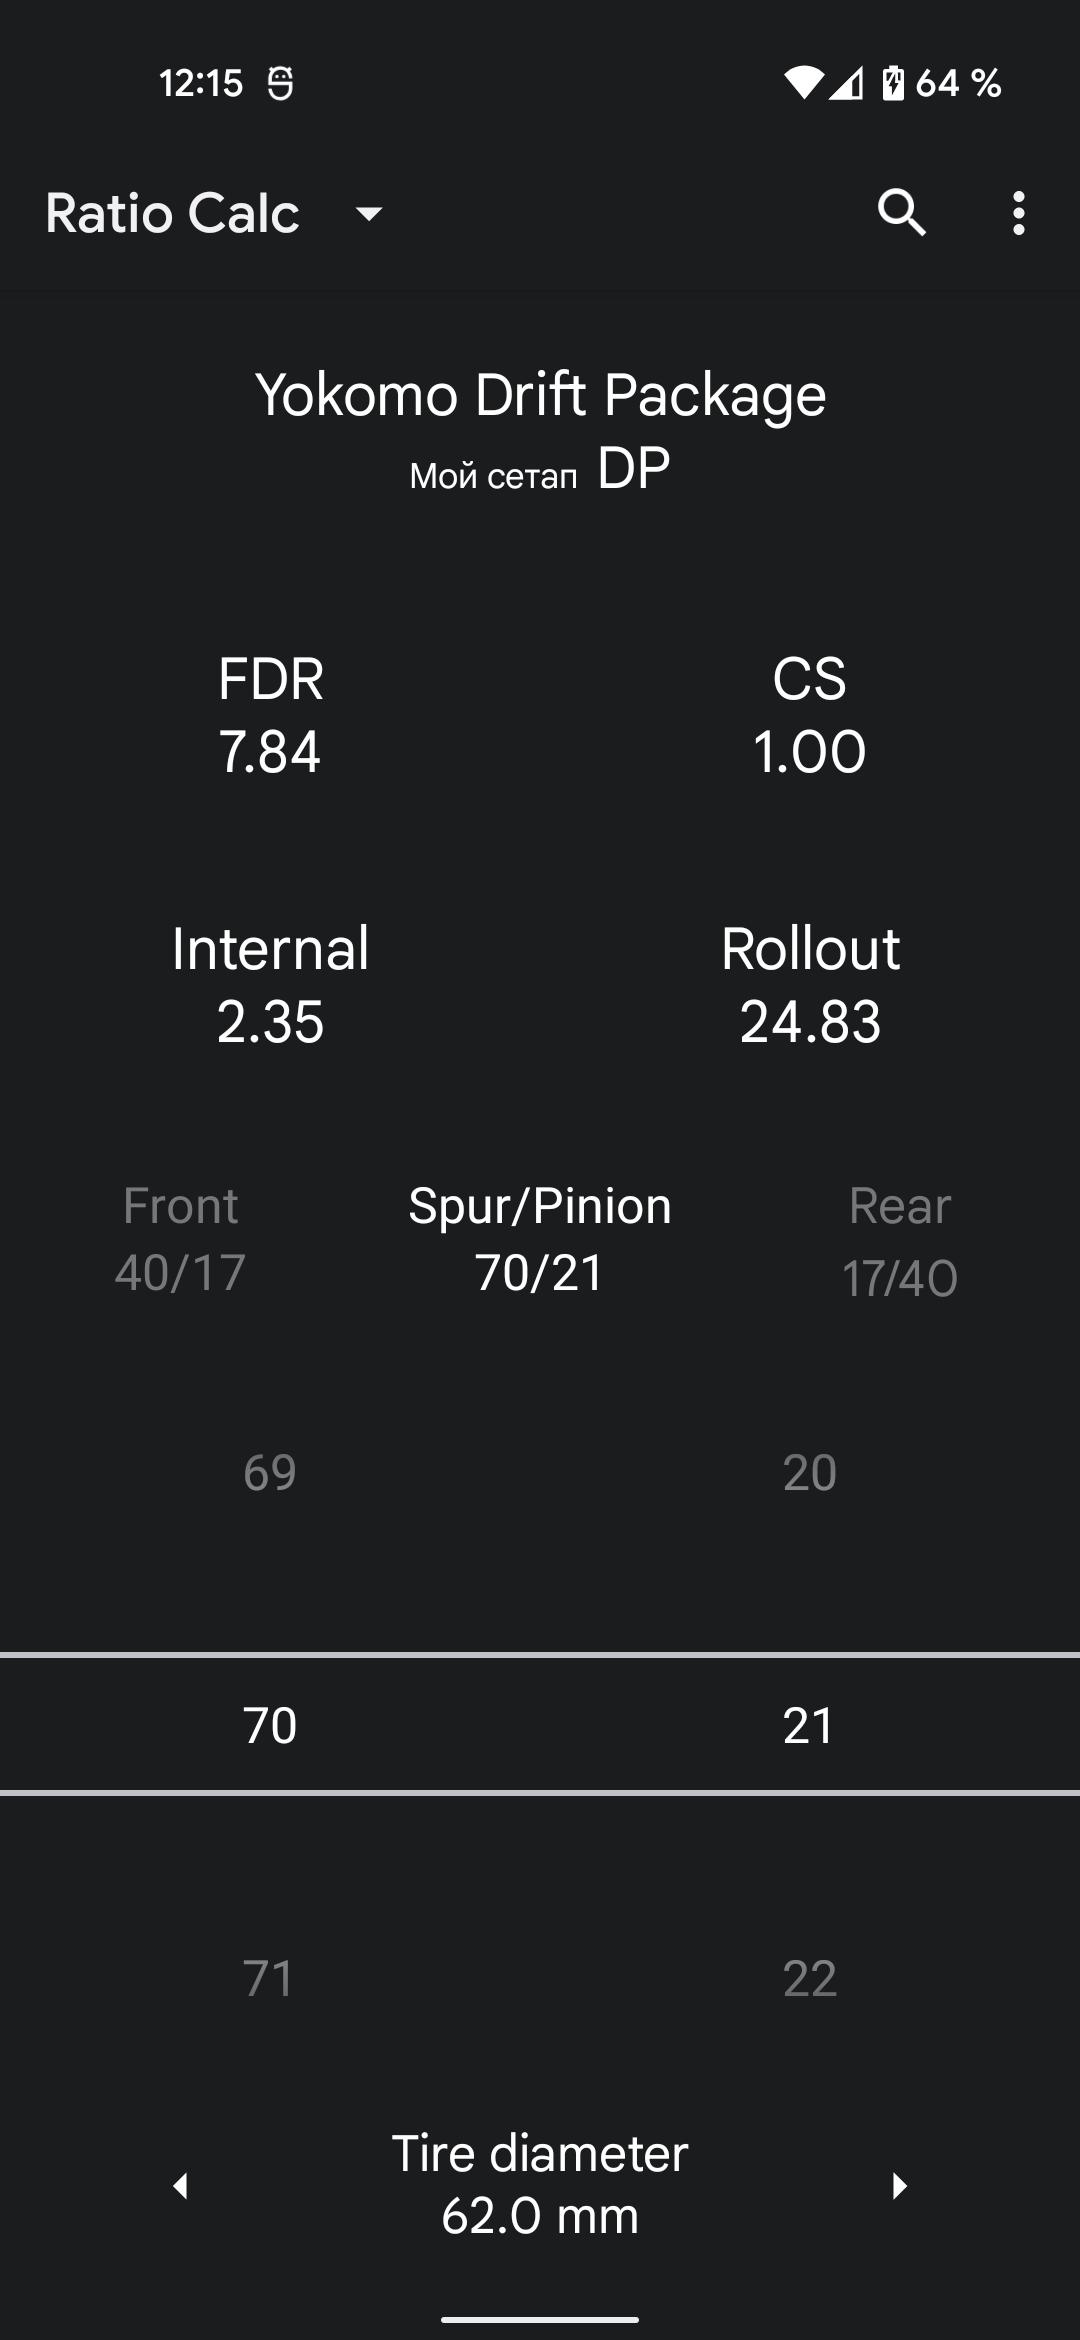This screenshot has height=2340, width=1080.
Task: Decrease tire diameter with left arrow
Action: point(181,2185)
